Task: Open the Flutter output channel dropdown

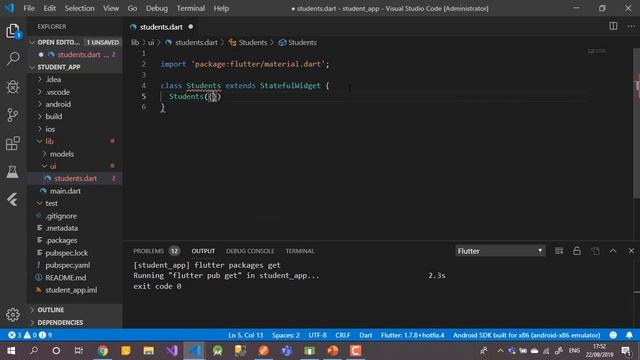Action: pyautogui.click(x=500, y=251)
